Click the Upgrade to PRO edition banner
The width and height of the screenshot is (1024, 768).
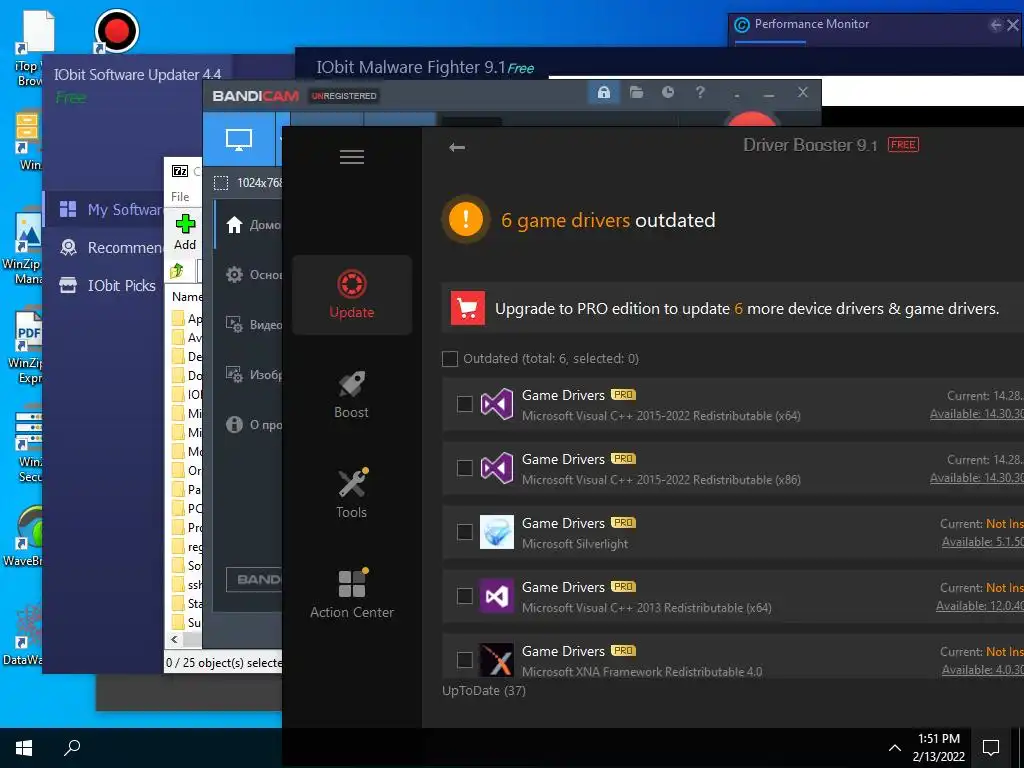coord(733,308)
